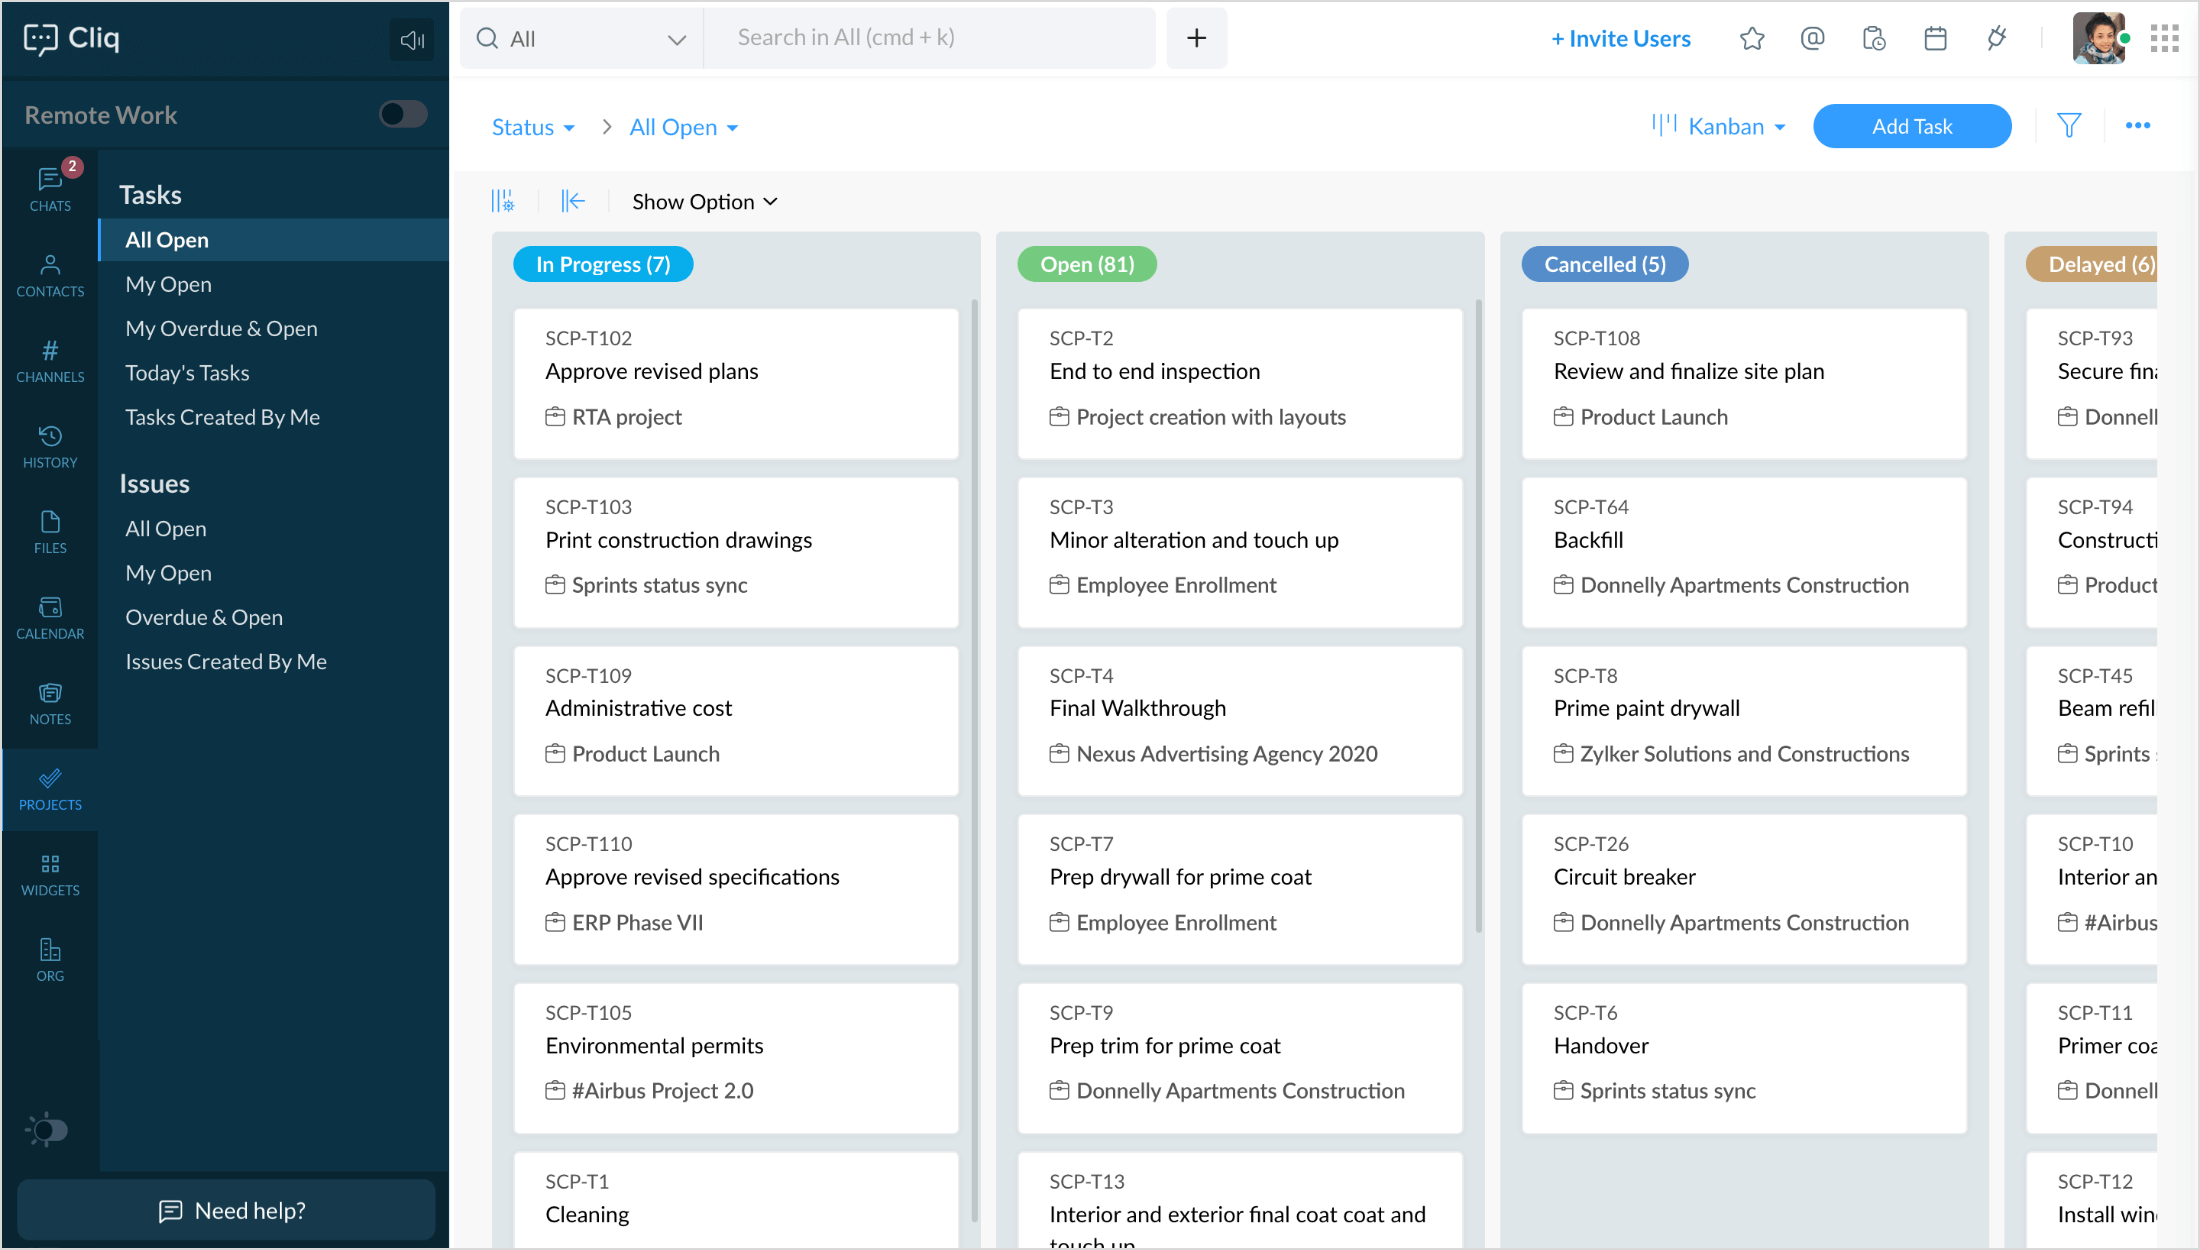Viewport: 2200px width, 1250px height.
Task: Open user profile avatar
Action: point(2099,39)
